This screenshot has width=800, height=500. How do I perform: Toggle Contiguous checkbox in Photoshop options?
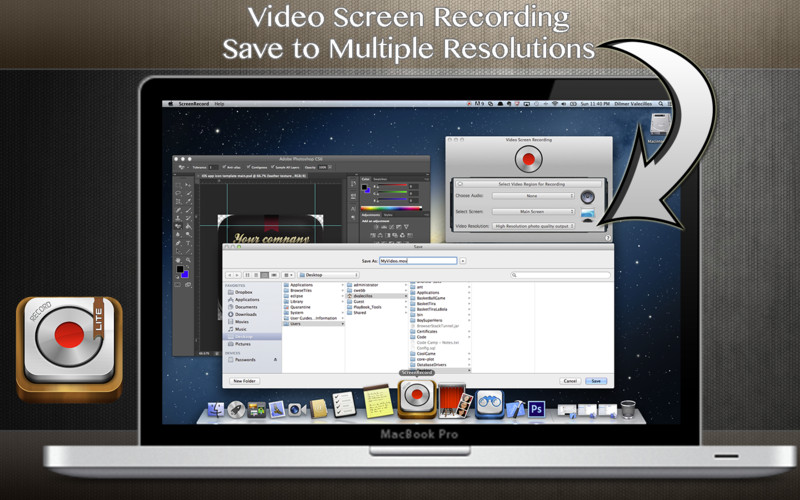pos(248,167)
